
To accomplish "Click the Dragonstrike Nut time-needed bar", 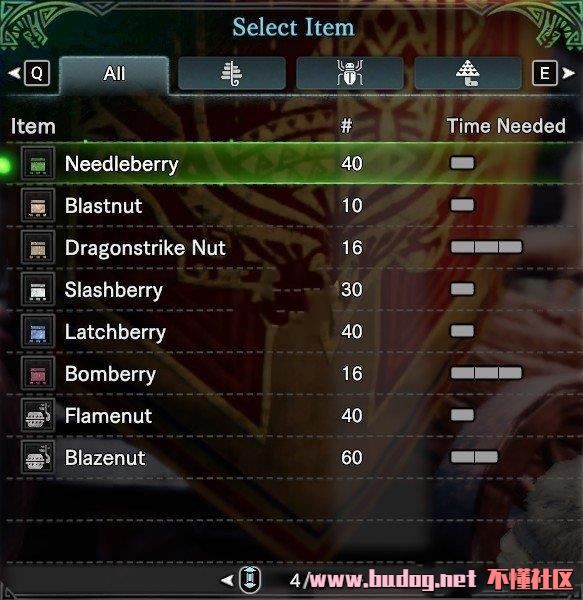I will (486, 247).
